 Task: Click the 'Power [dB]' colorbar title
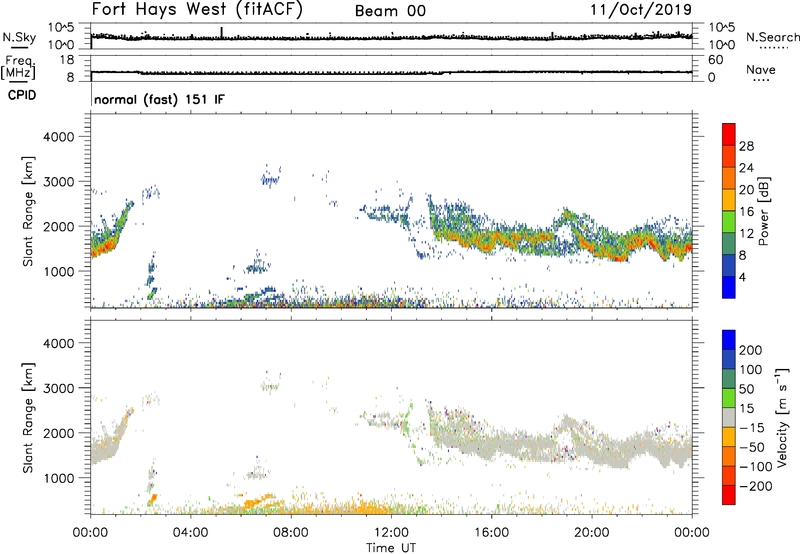763,211
